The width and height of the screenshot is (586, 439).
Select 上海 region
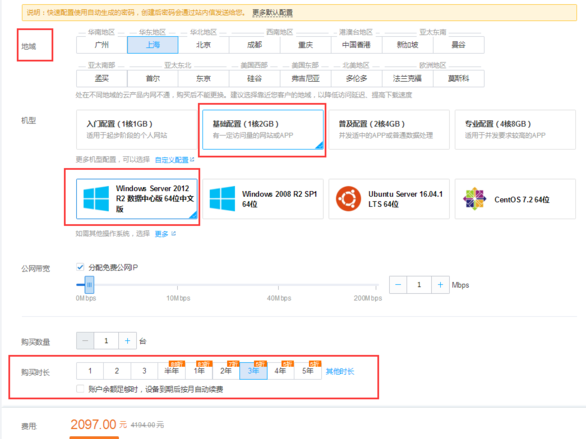(152, 45)
